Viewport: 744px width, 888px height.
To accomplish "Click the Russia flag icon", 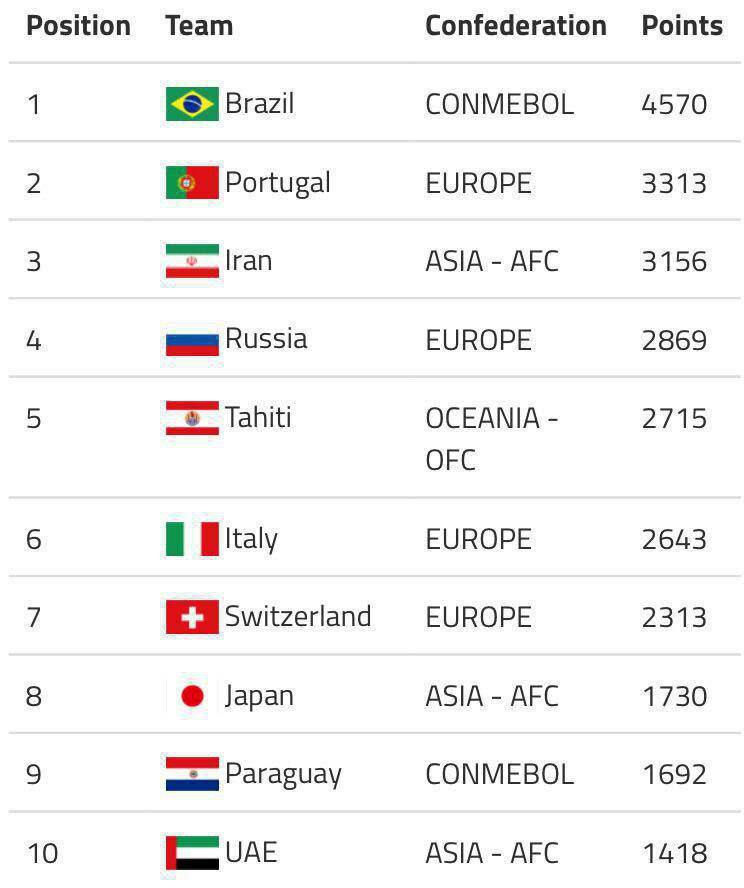I will click(192, 339).
